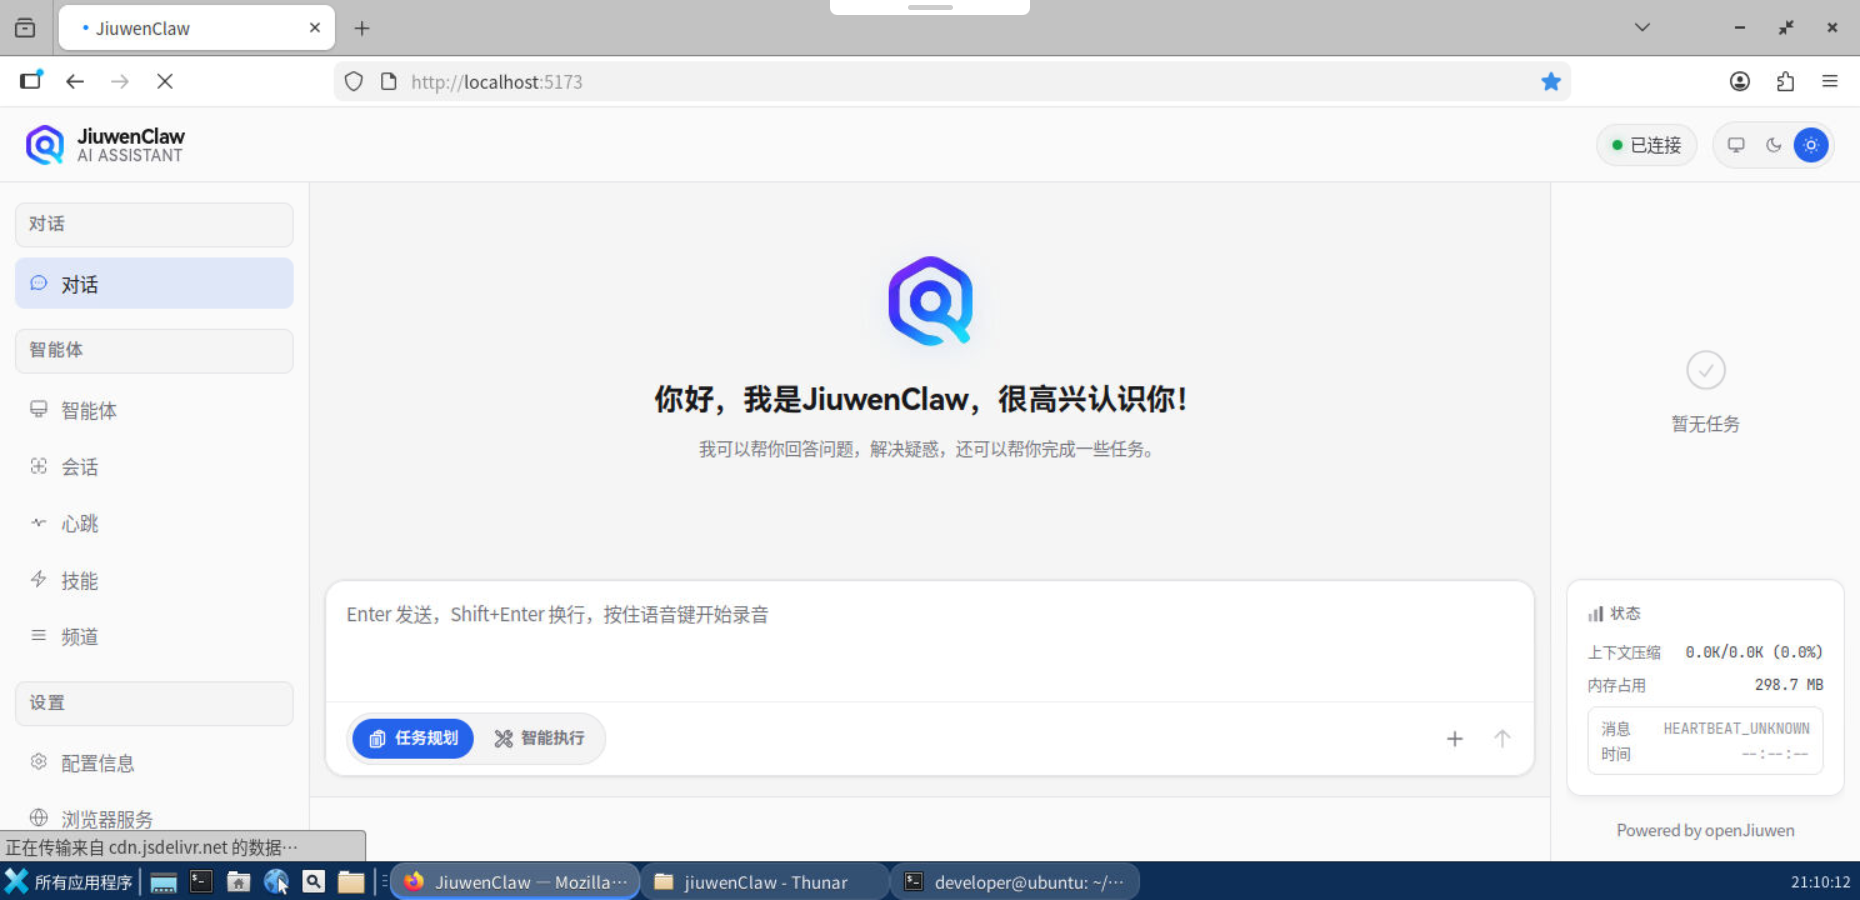Image resolution: width=1860 pixels, height=900 pixels.
Task: Switch to light theme sun icon
Action: [x=1811, y=145]
